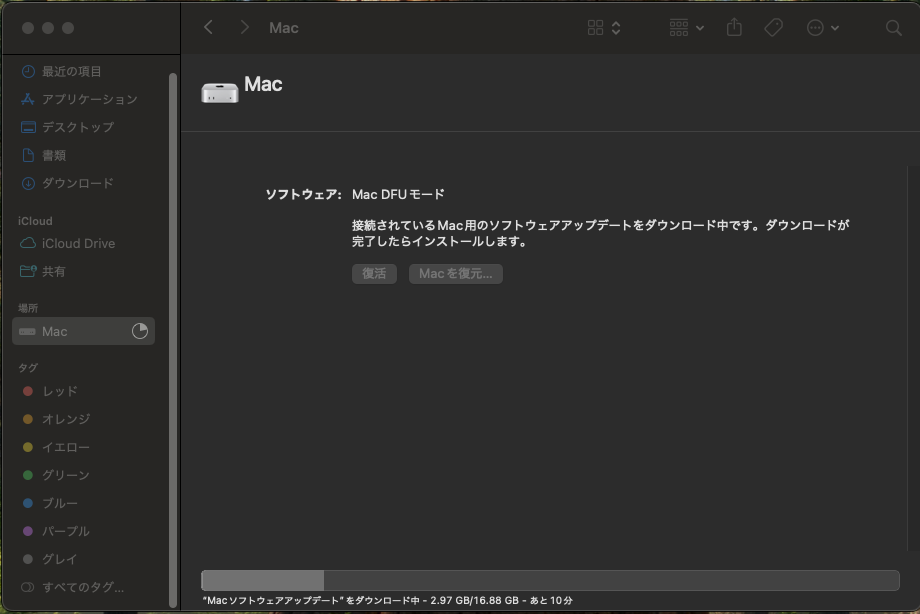The height and width of the screenshot is (614, 920).
Task: Click the red close window button
Action: click(x=28, y=28)
